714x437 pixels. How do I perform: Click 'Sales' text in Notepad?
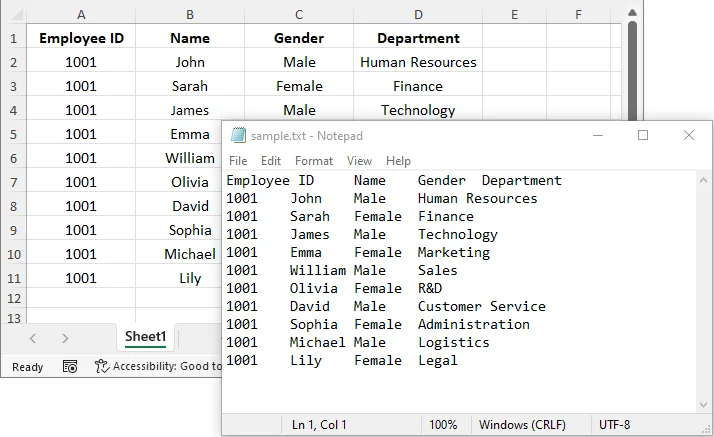point(438,270)
